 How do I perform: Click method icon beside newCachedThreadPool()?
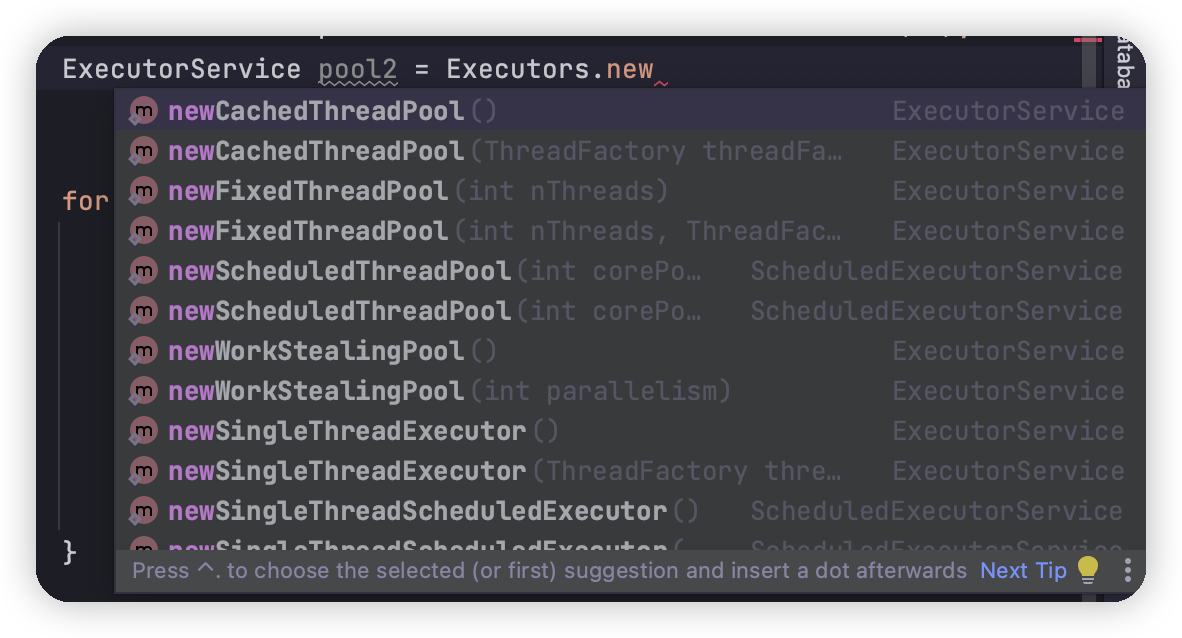pos(142,111)
